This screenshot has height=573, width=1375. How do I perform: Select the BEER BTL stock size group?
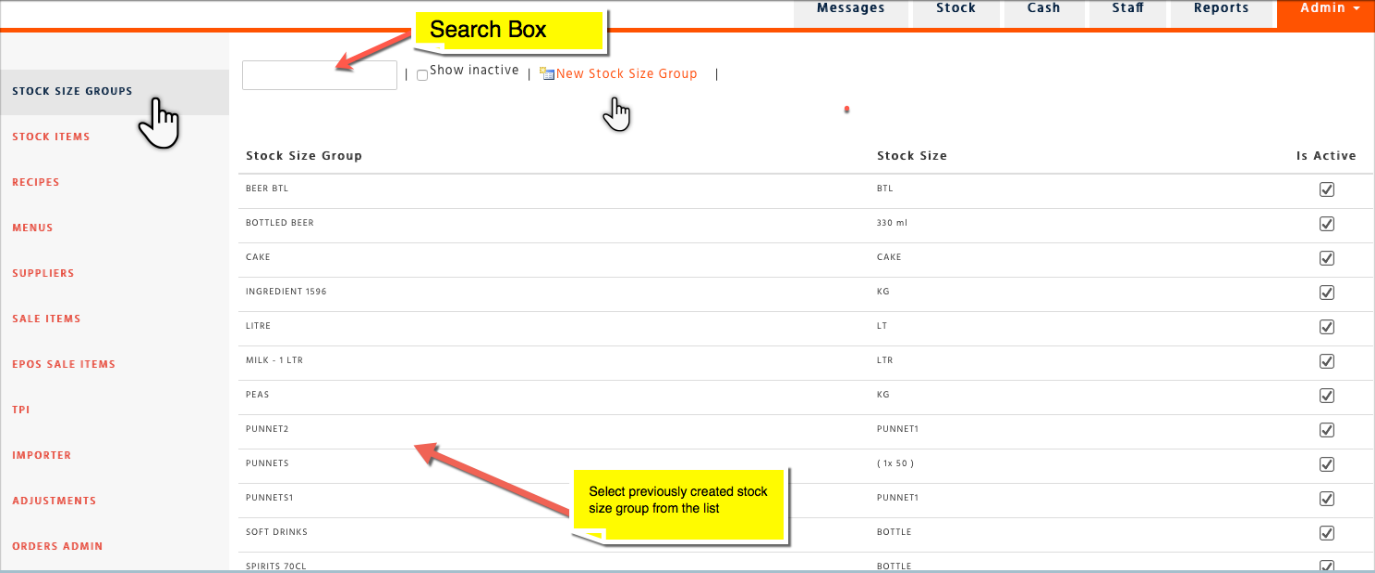[267, 188]
